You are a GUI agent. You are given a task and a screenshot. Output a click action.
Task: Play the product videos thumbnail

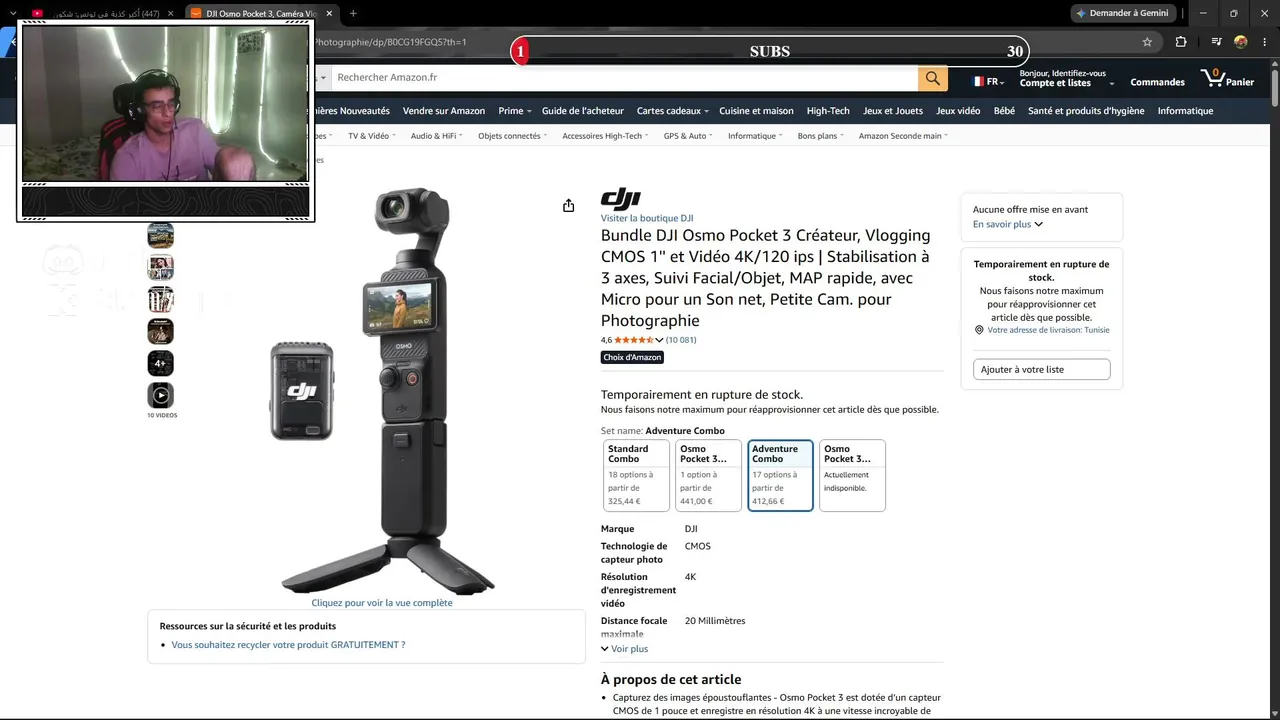point(160,395)
